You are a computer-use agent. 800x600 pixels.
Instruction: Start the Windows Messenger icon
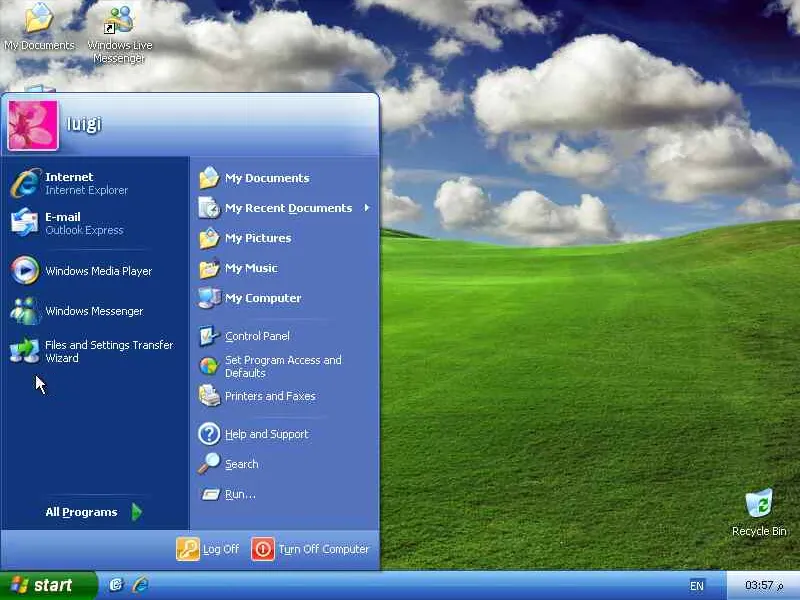(24, 310)
